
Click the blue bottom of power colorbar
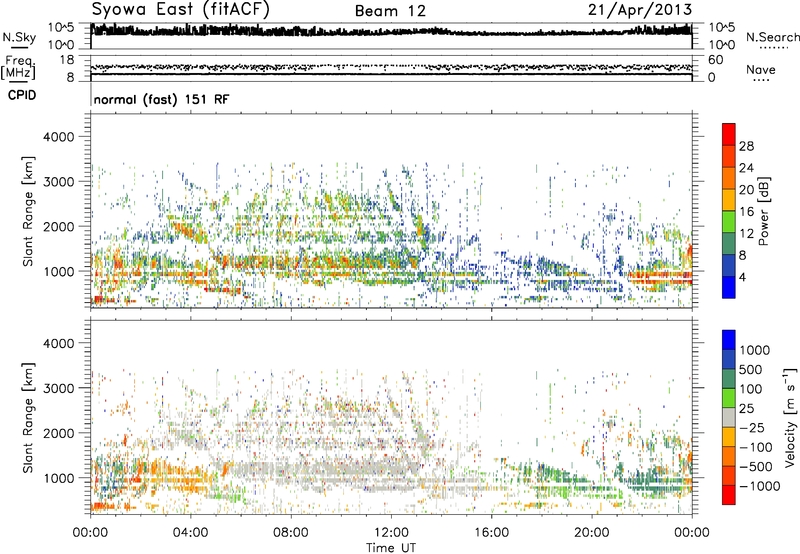tap(729, 287)
